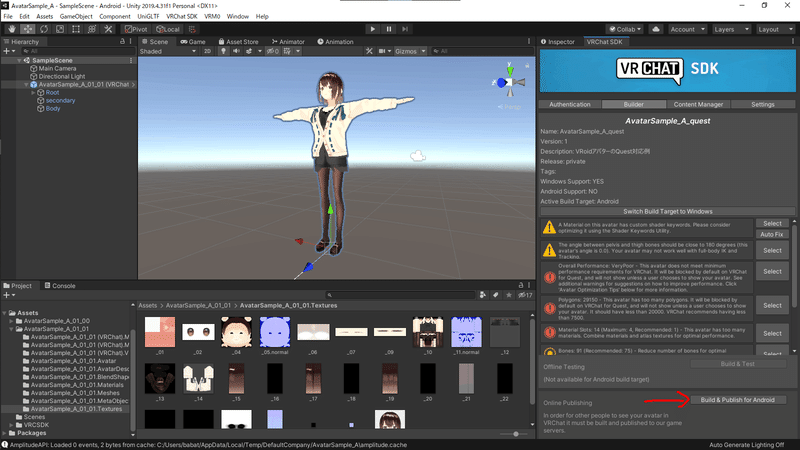Open the Settings SDK tab
Viewport: 800px width, 450px height.
pyautogui.click(x=763, y=104)
